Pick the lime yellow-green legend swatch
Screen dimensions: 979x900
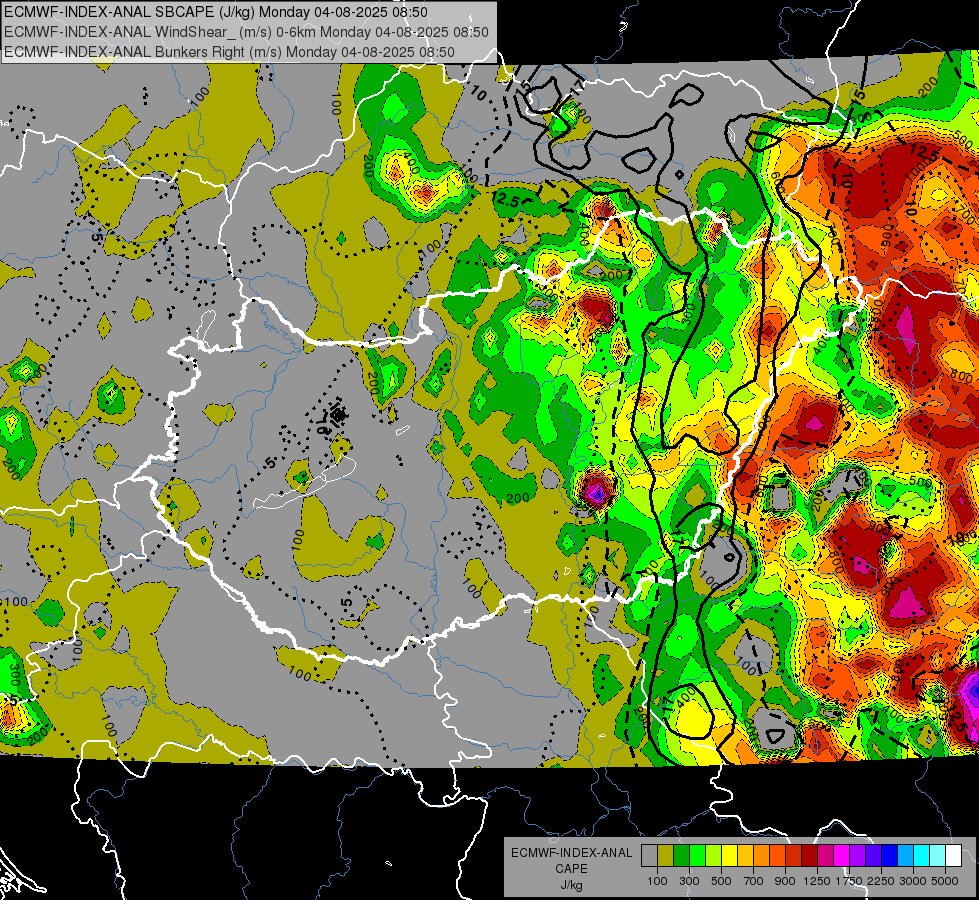coord(714,856)
